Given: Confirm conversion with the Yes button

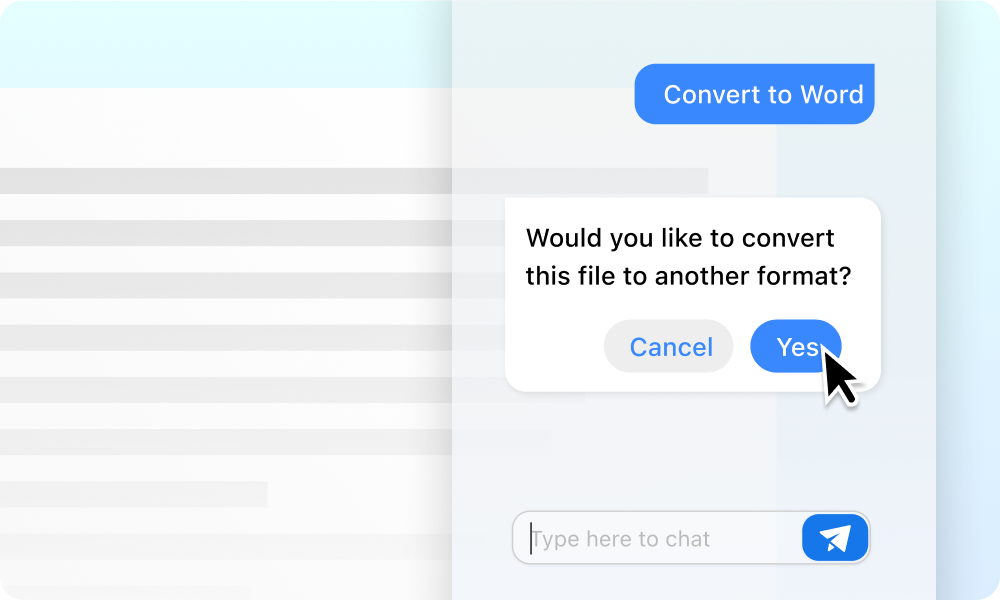Looking at the screenshot, I should click(x=796, y=346).
